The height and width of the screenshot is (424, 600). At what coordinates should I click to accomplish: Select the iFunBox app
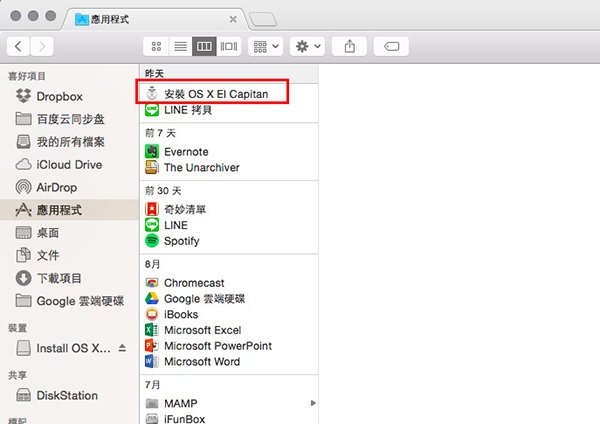pyautogui.click(x=175, y=419)
